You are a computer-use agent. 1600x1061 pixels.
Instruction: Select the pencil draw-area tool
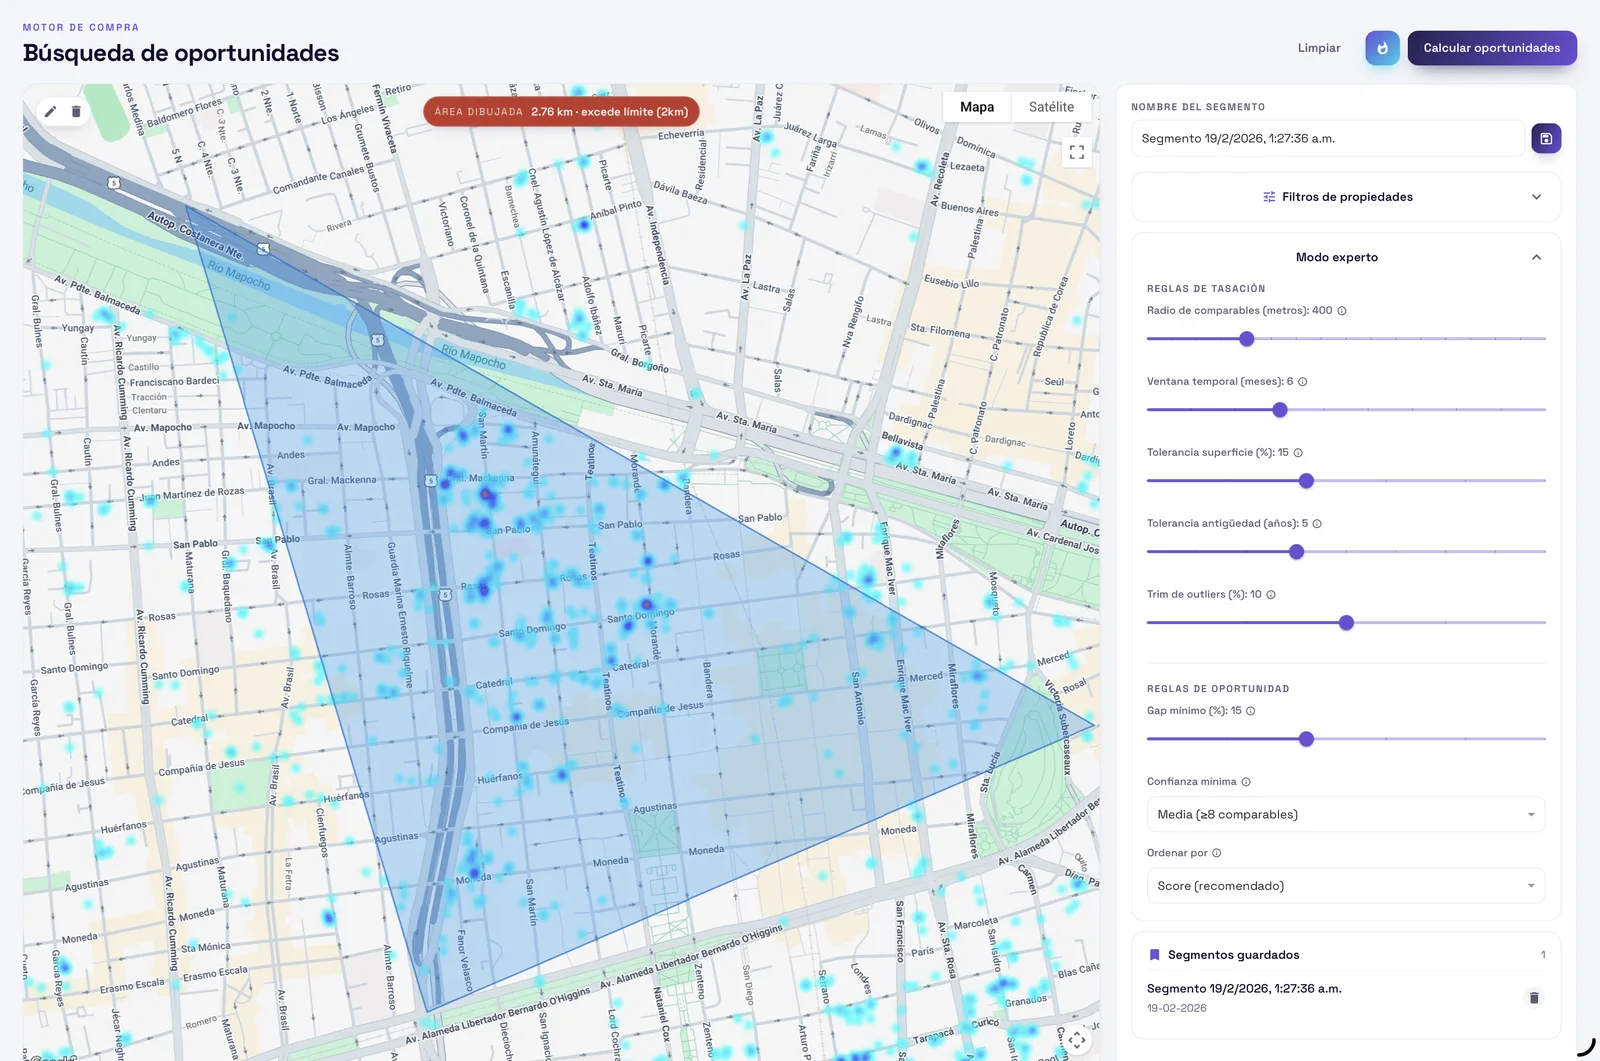[50, 112]
